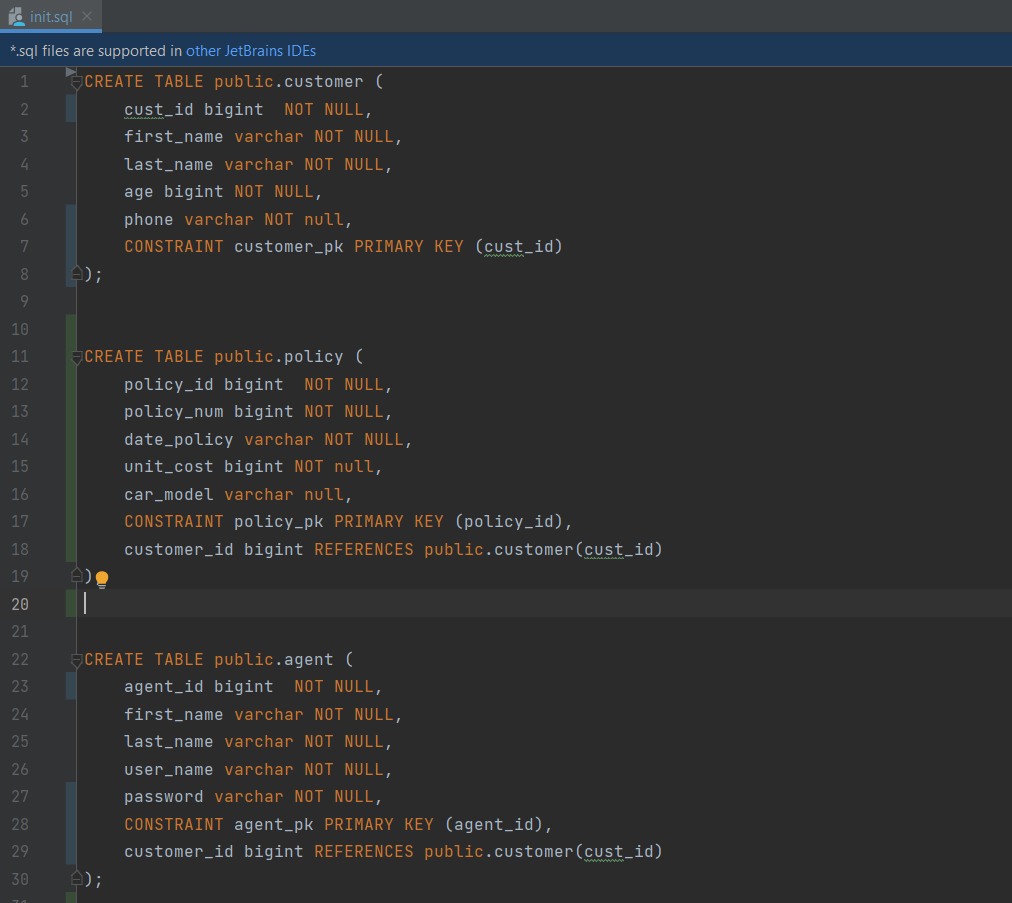Close the init.sql tab
1012x903 pixels.
click(x=87, y=16)
